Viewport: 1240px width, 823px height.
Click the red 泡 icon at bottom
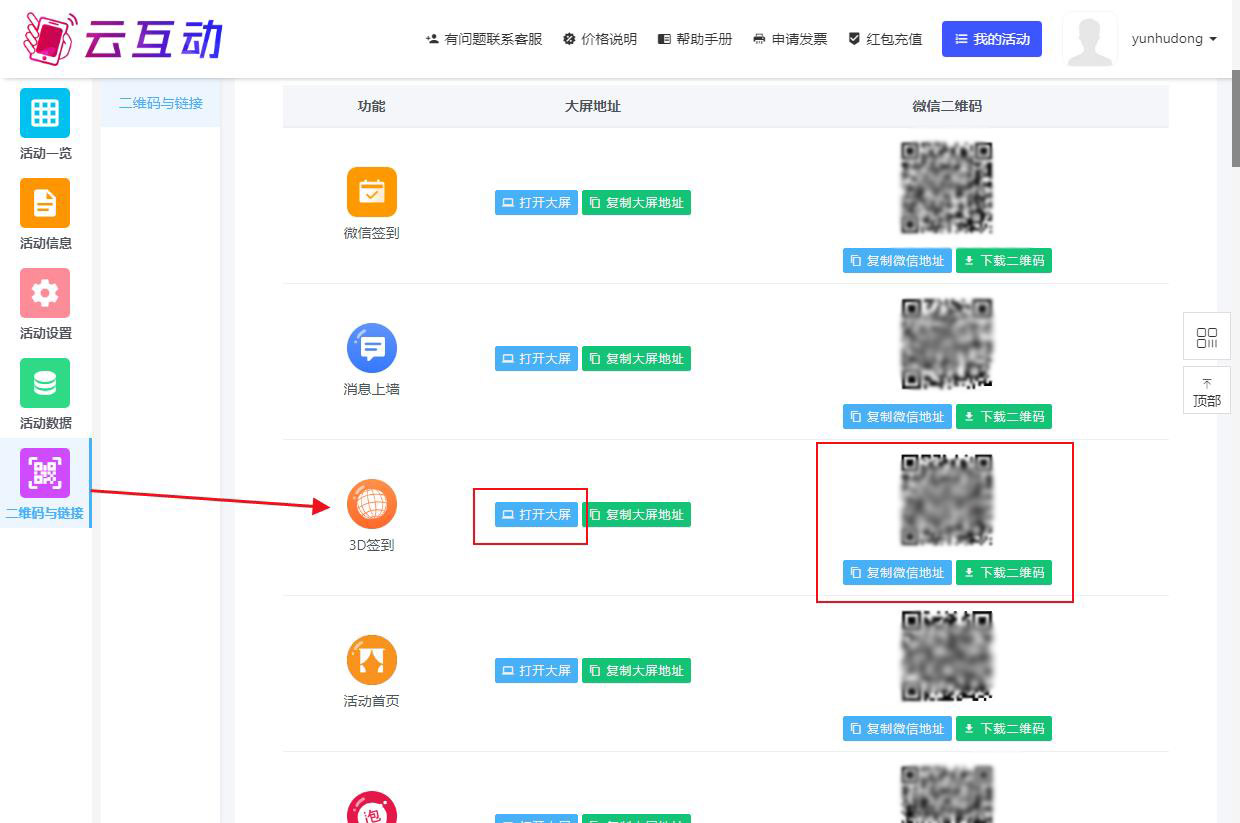coord(372,808)
